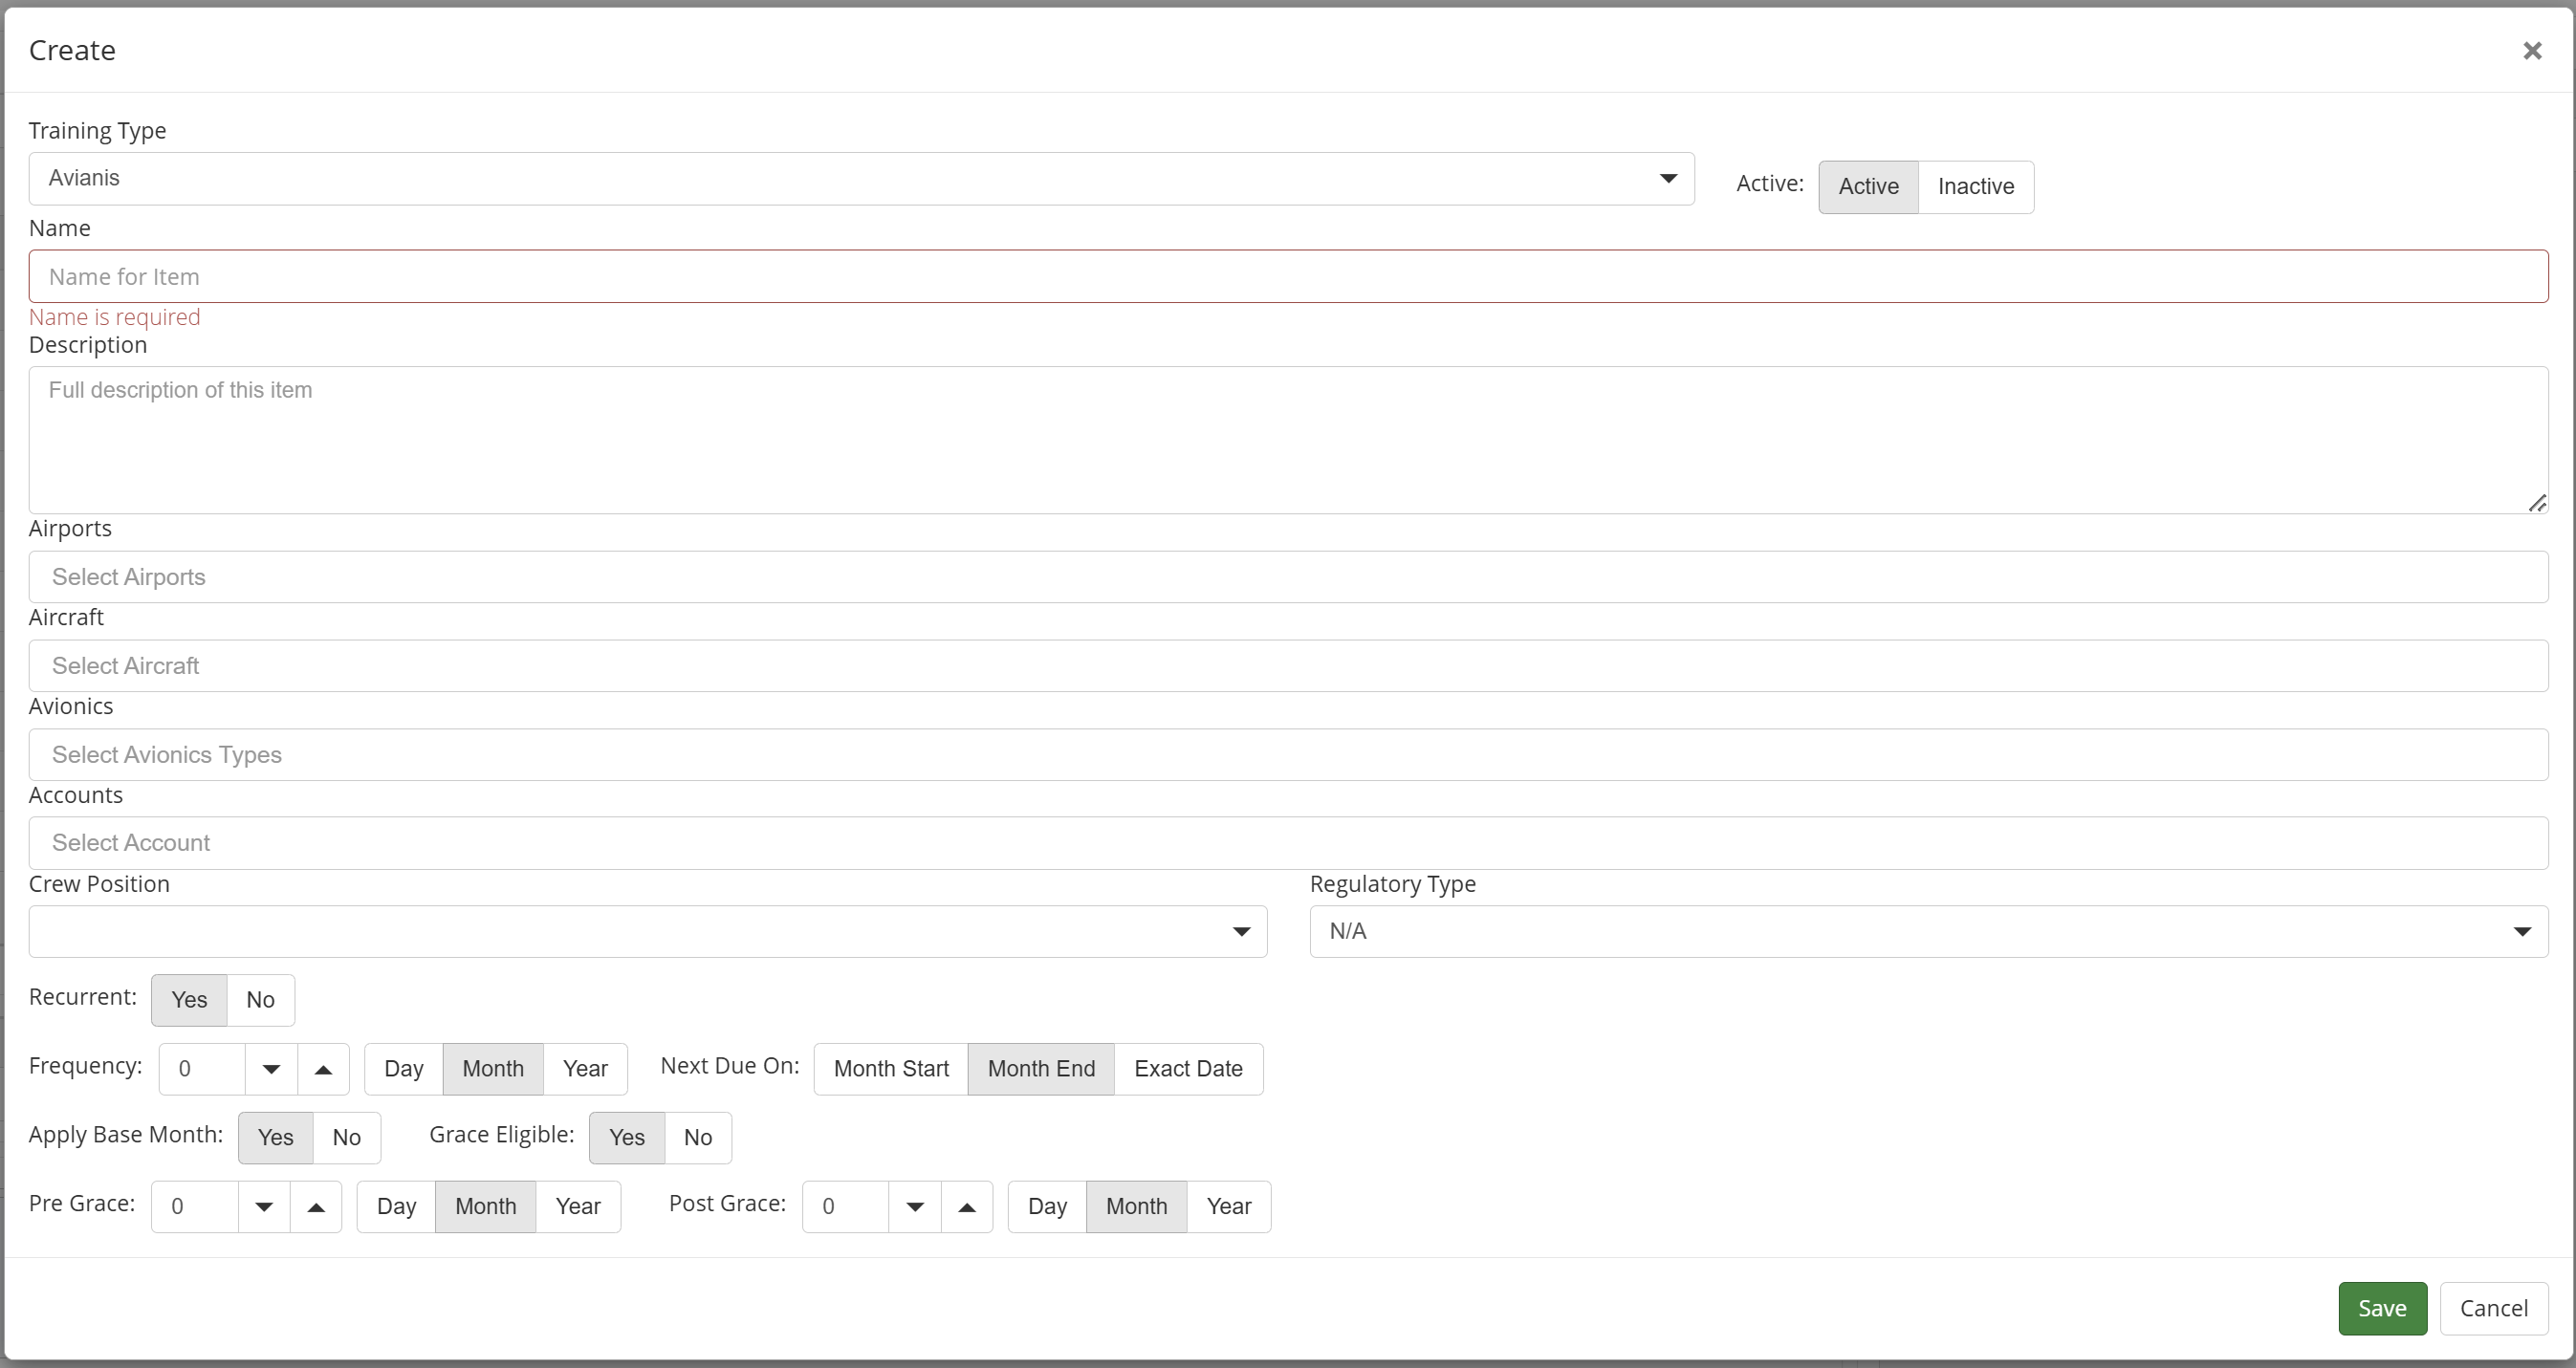Decrease Pre Grace with the down arrow
This screenshot has height=1368, width=2576.
coord(264,1207)
